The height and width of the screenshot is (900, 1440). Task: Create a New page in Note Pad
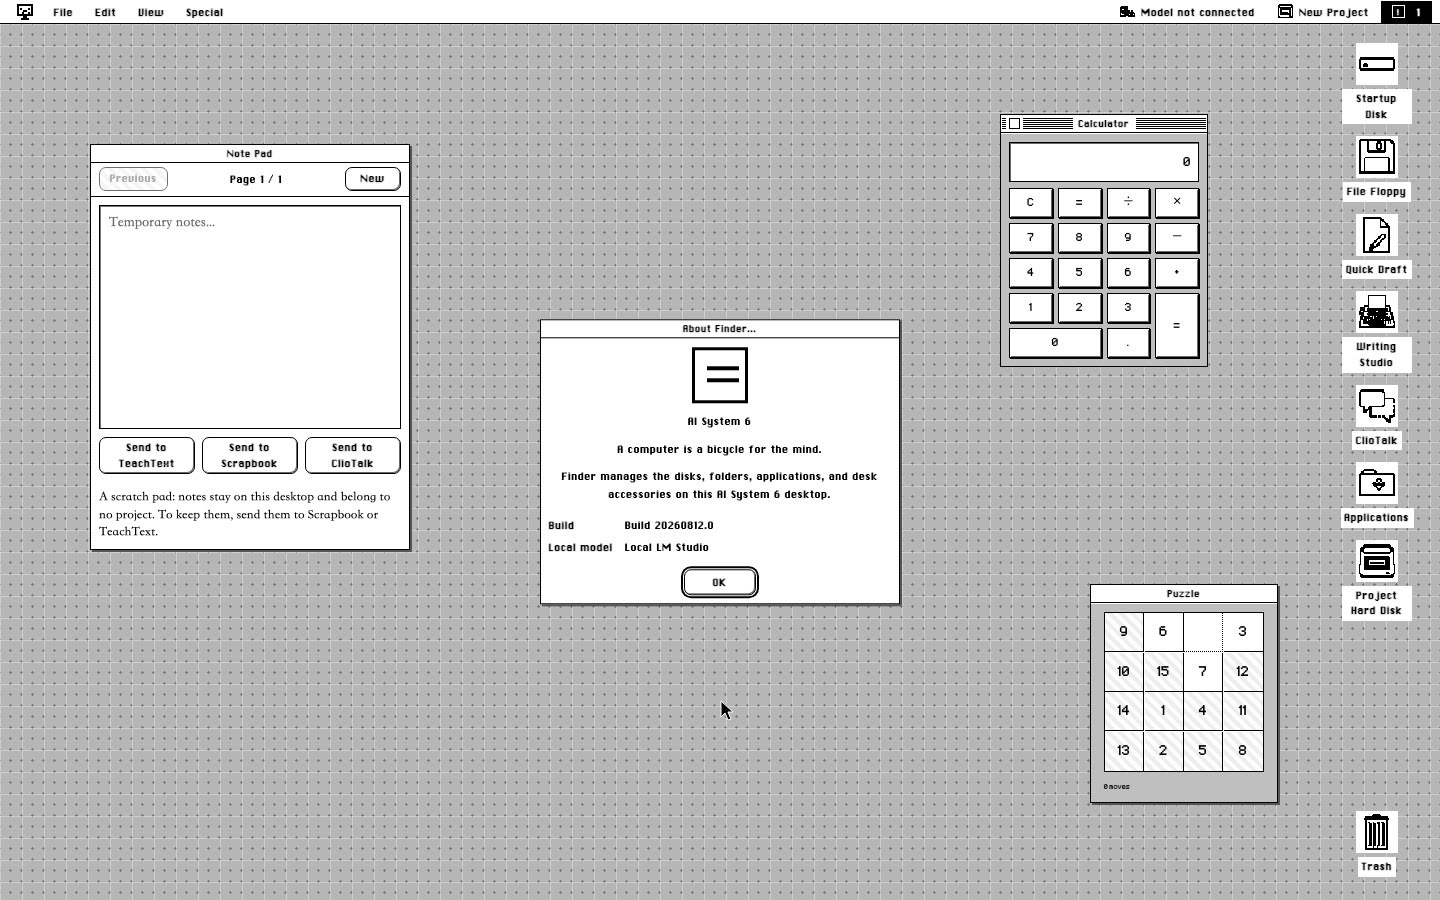(372, 178)
